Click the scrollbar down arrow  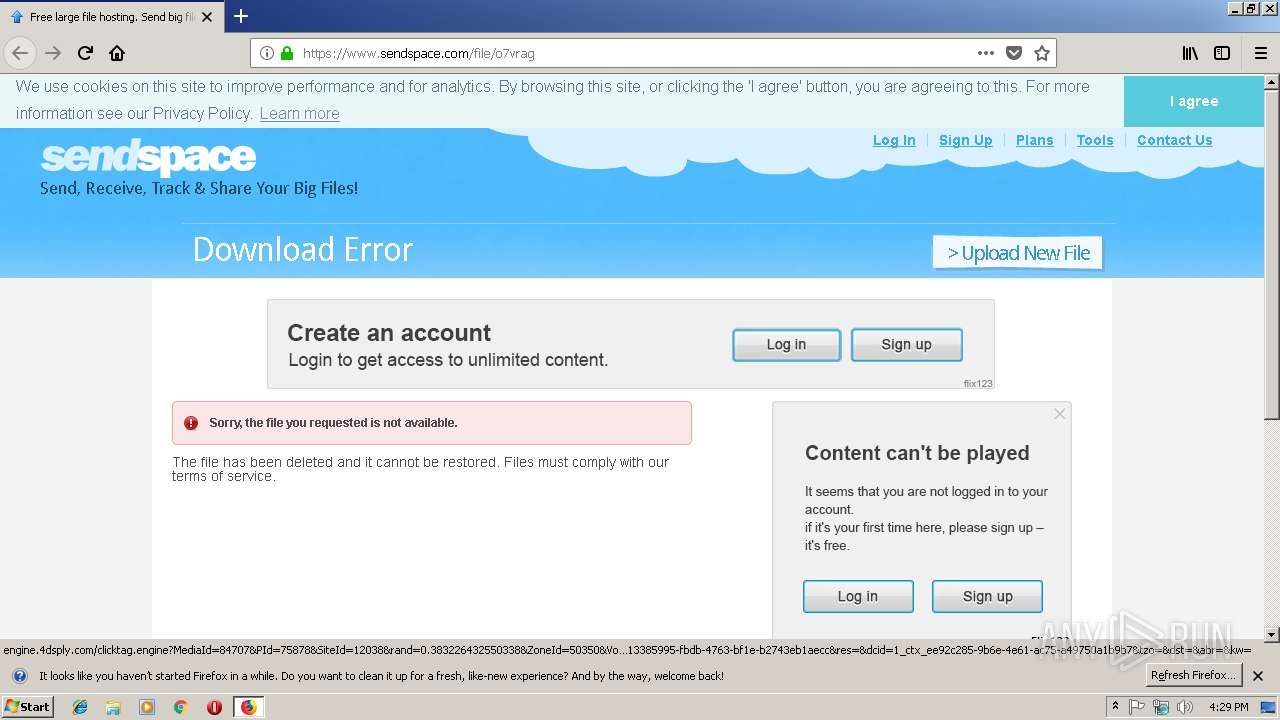[1272, 634]
